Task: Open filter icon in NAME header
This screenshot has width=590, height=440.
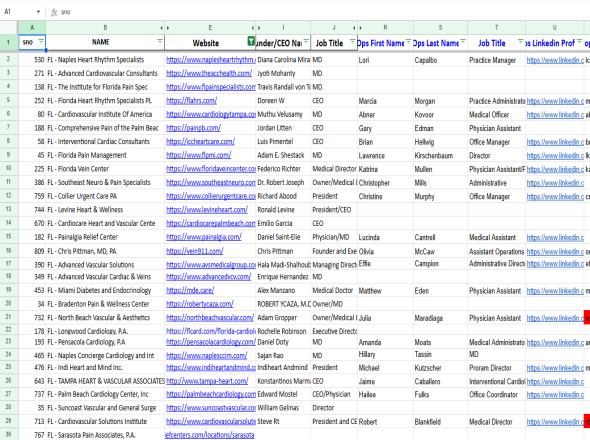Action: [x=160, y=41]
